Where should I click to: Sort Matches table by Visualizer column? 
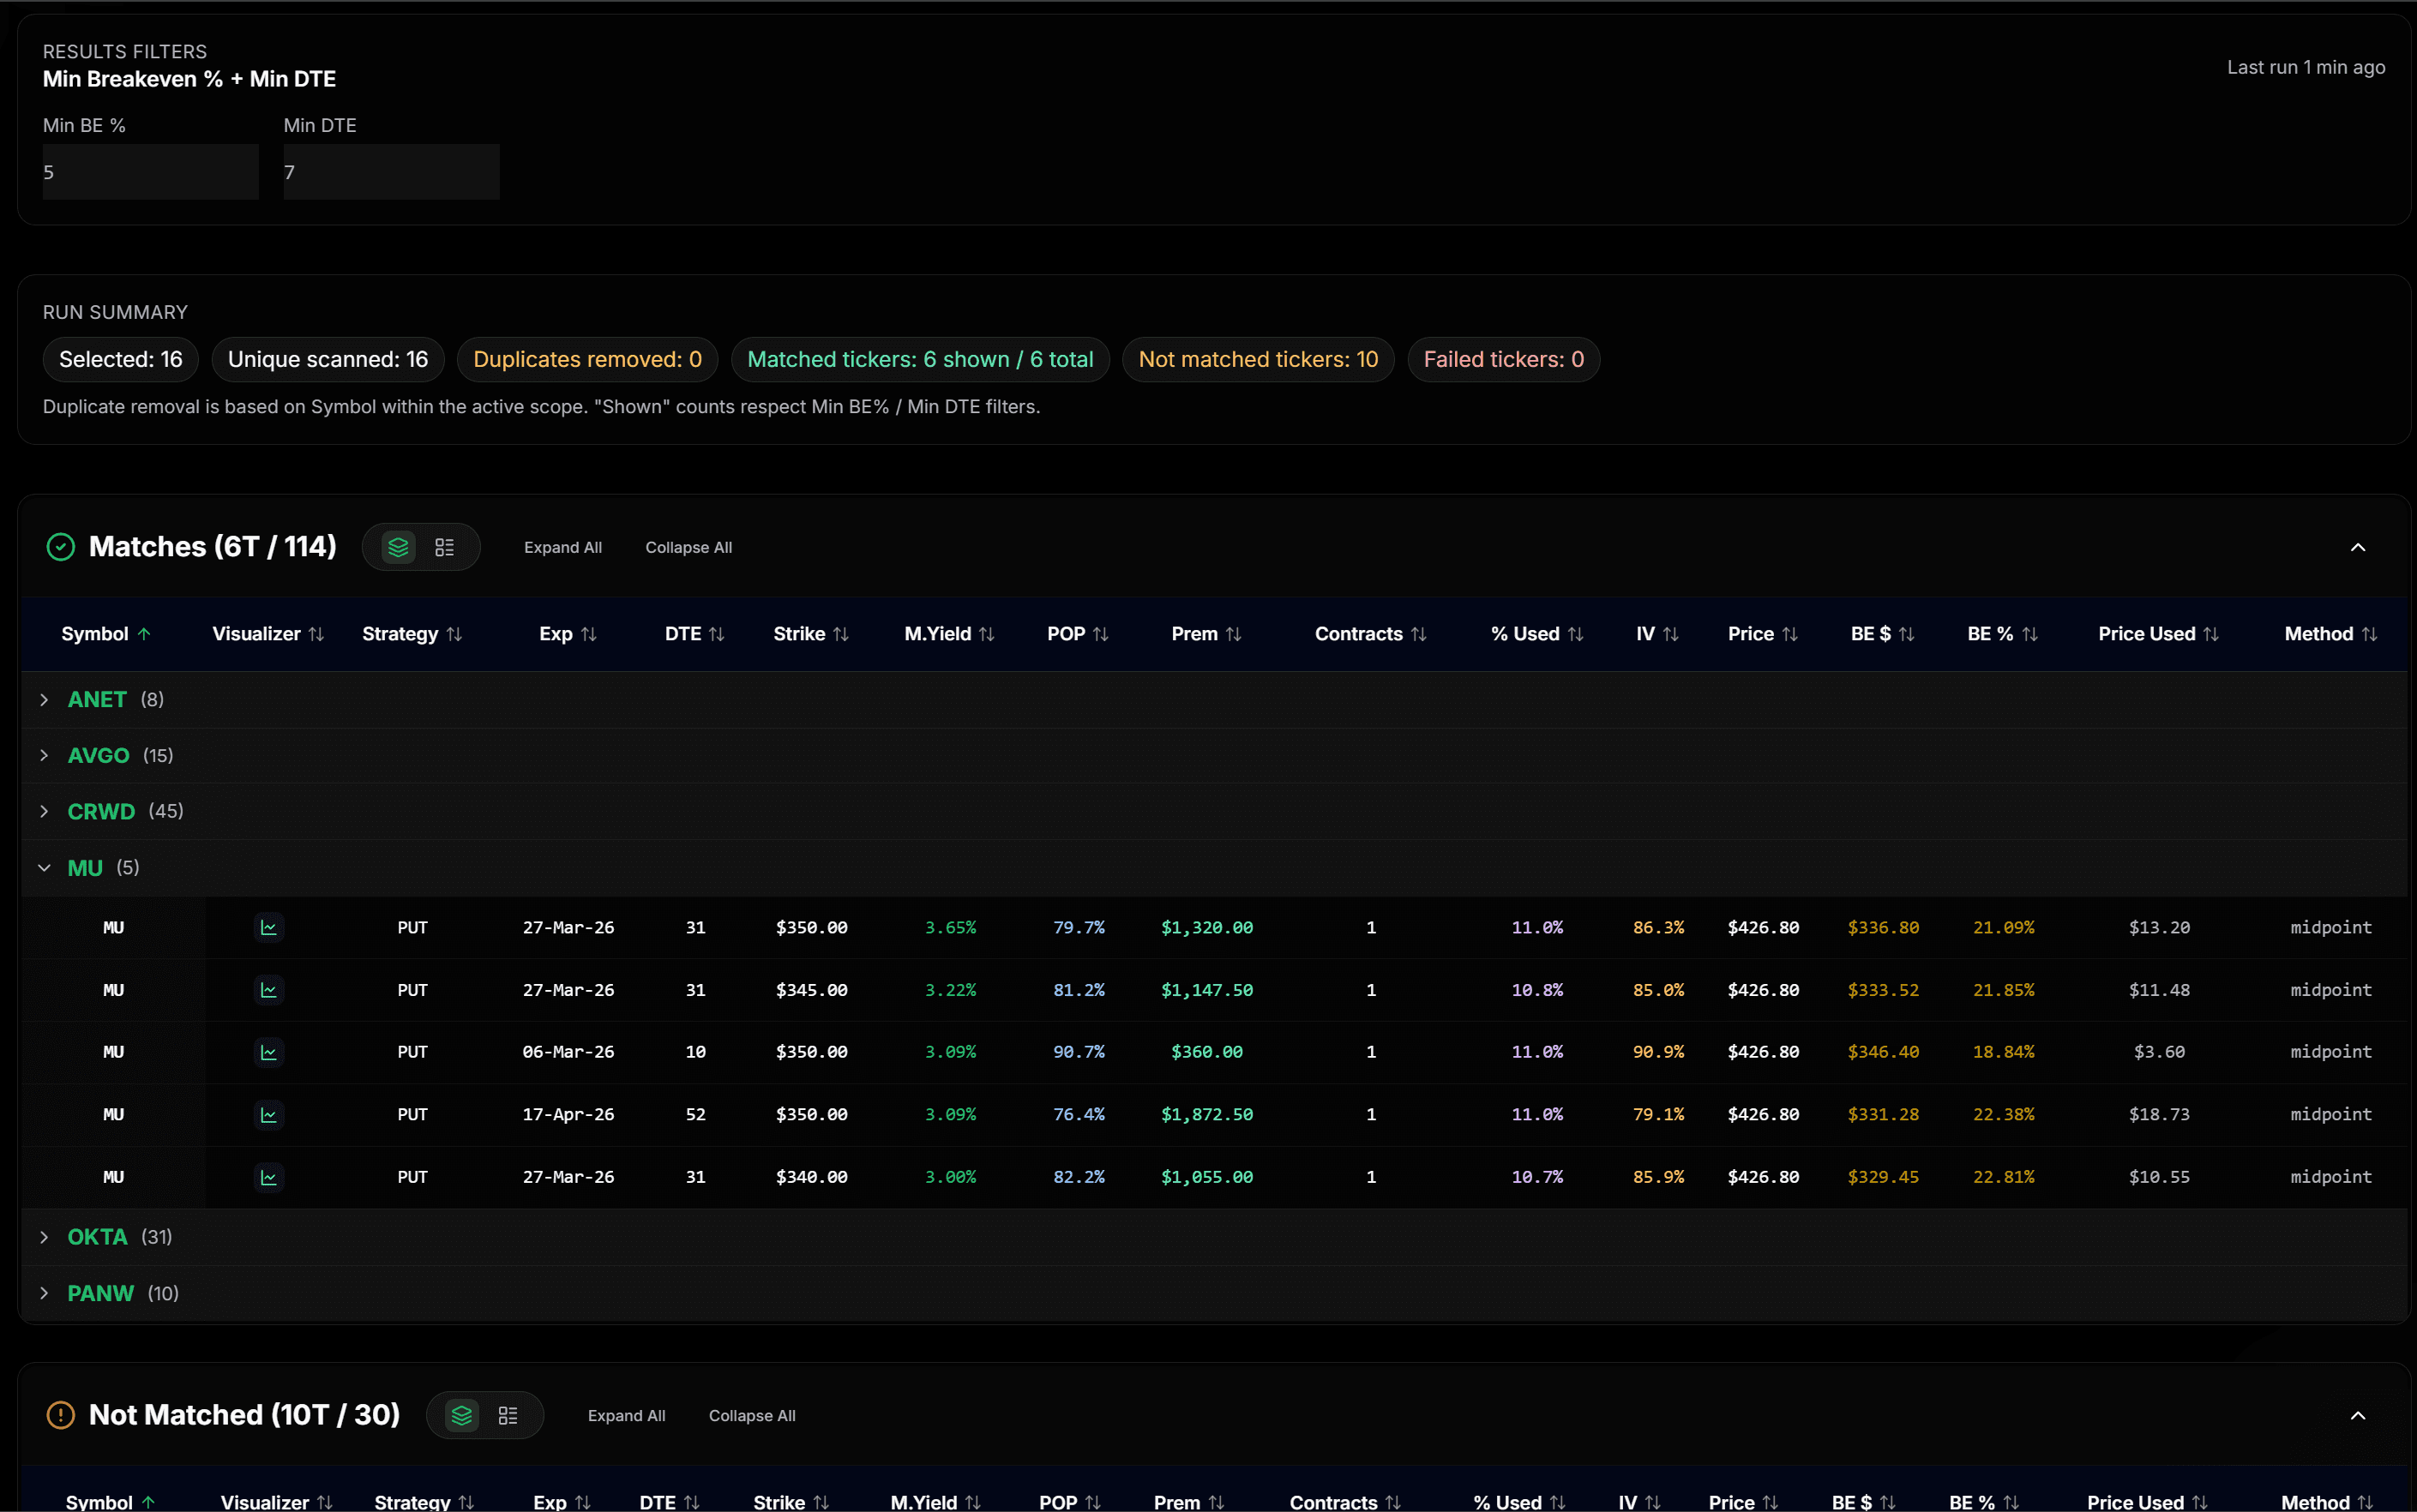pos(268,634)
